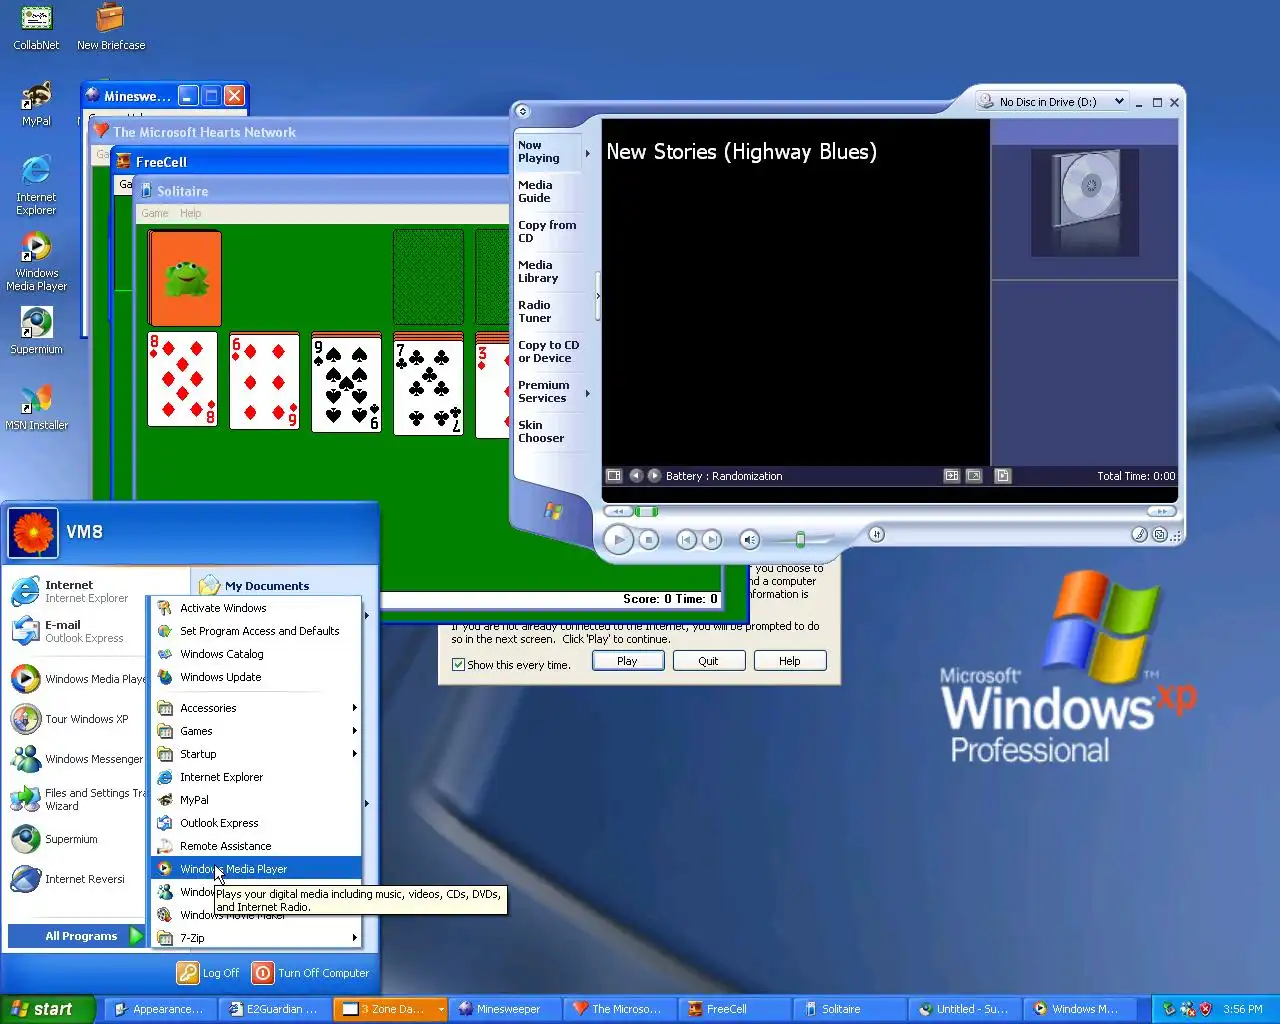Open the MSN Installer desktop icon
The width and height of the screenshot is (1280, 1024).
[x=36, y=407]
